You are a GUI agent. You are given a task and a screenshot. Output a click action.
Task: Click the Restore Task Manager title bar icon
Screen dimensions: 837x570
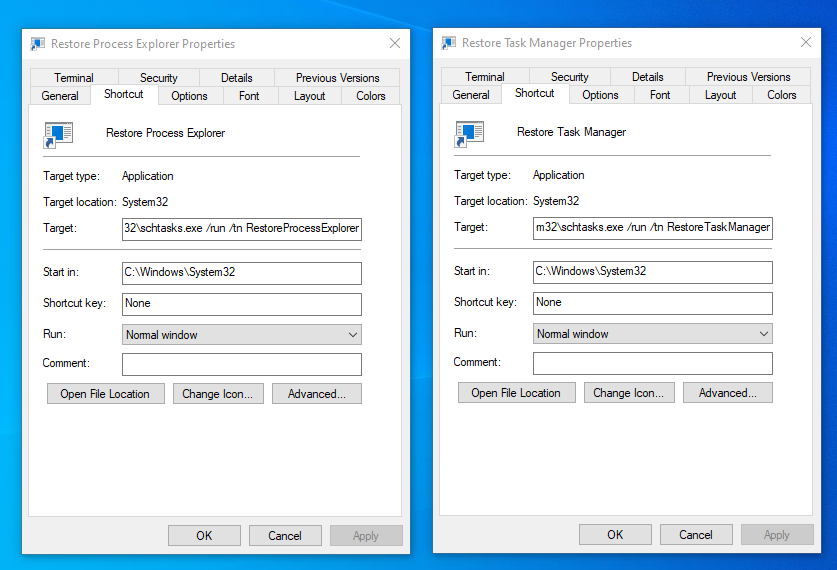tap(449, 43)
